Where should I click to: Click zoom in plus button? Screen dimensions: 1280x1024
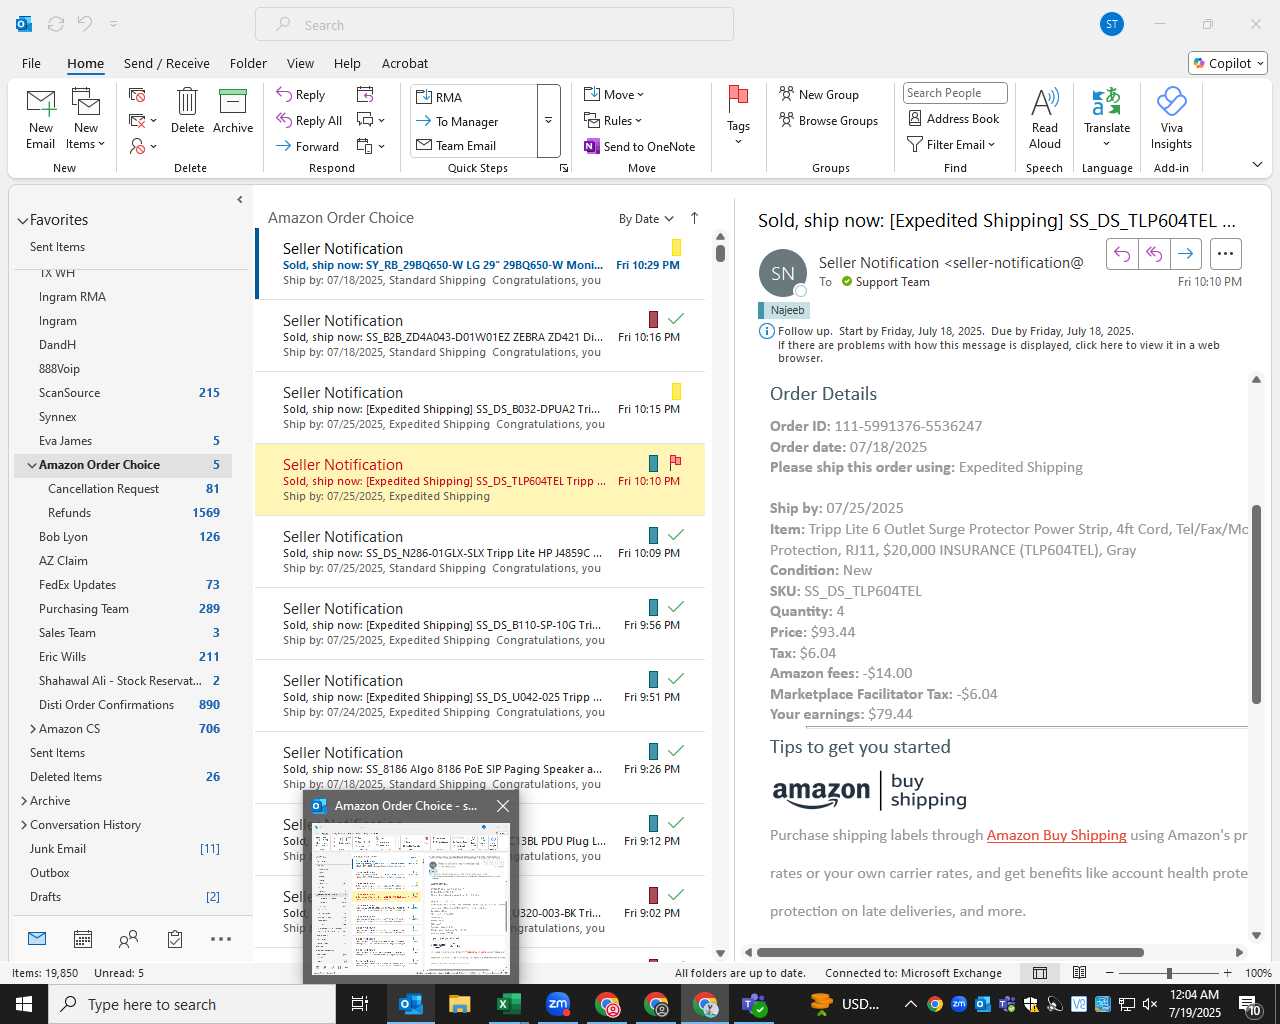(x=1228, y=973)
